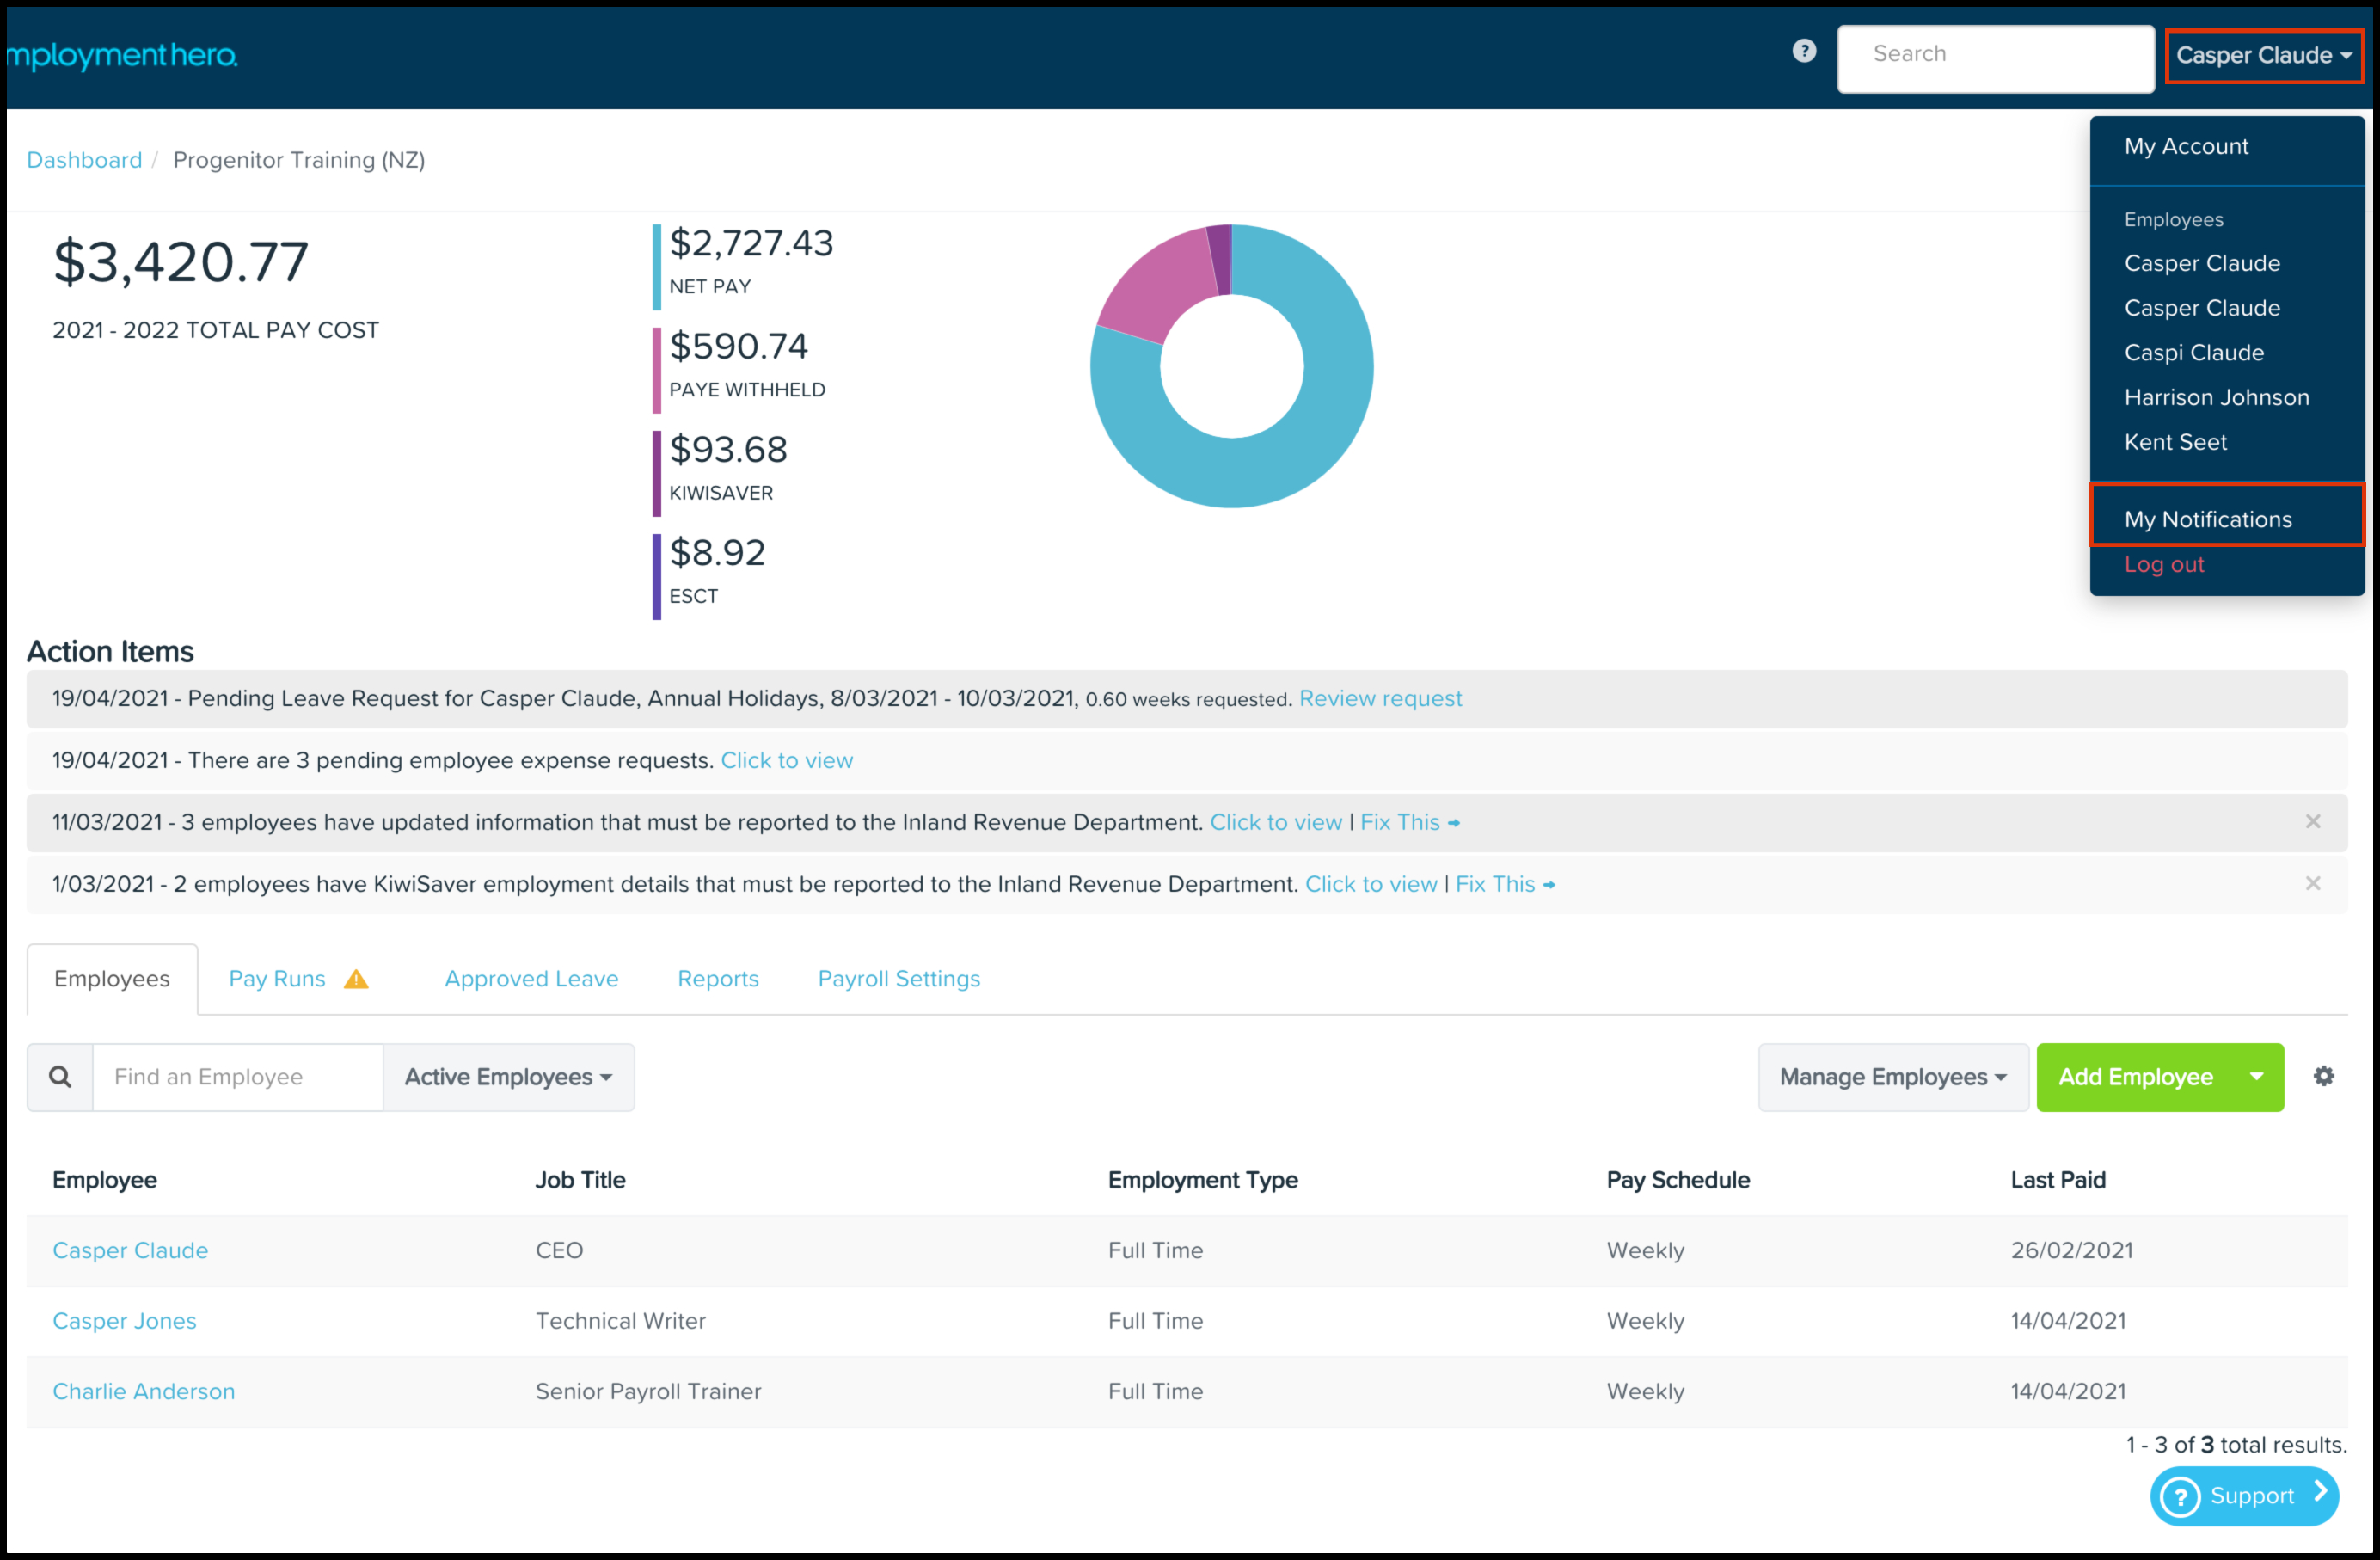Open the Add Employee arrow dropdown

[x=2256, y=1077]
